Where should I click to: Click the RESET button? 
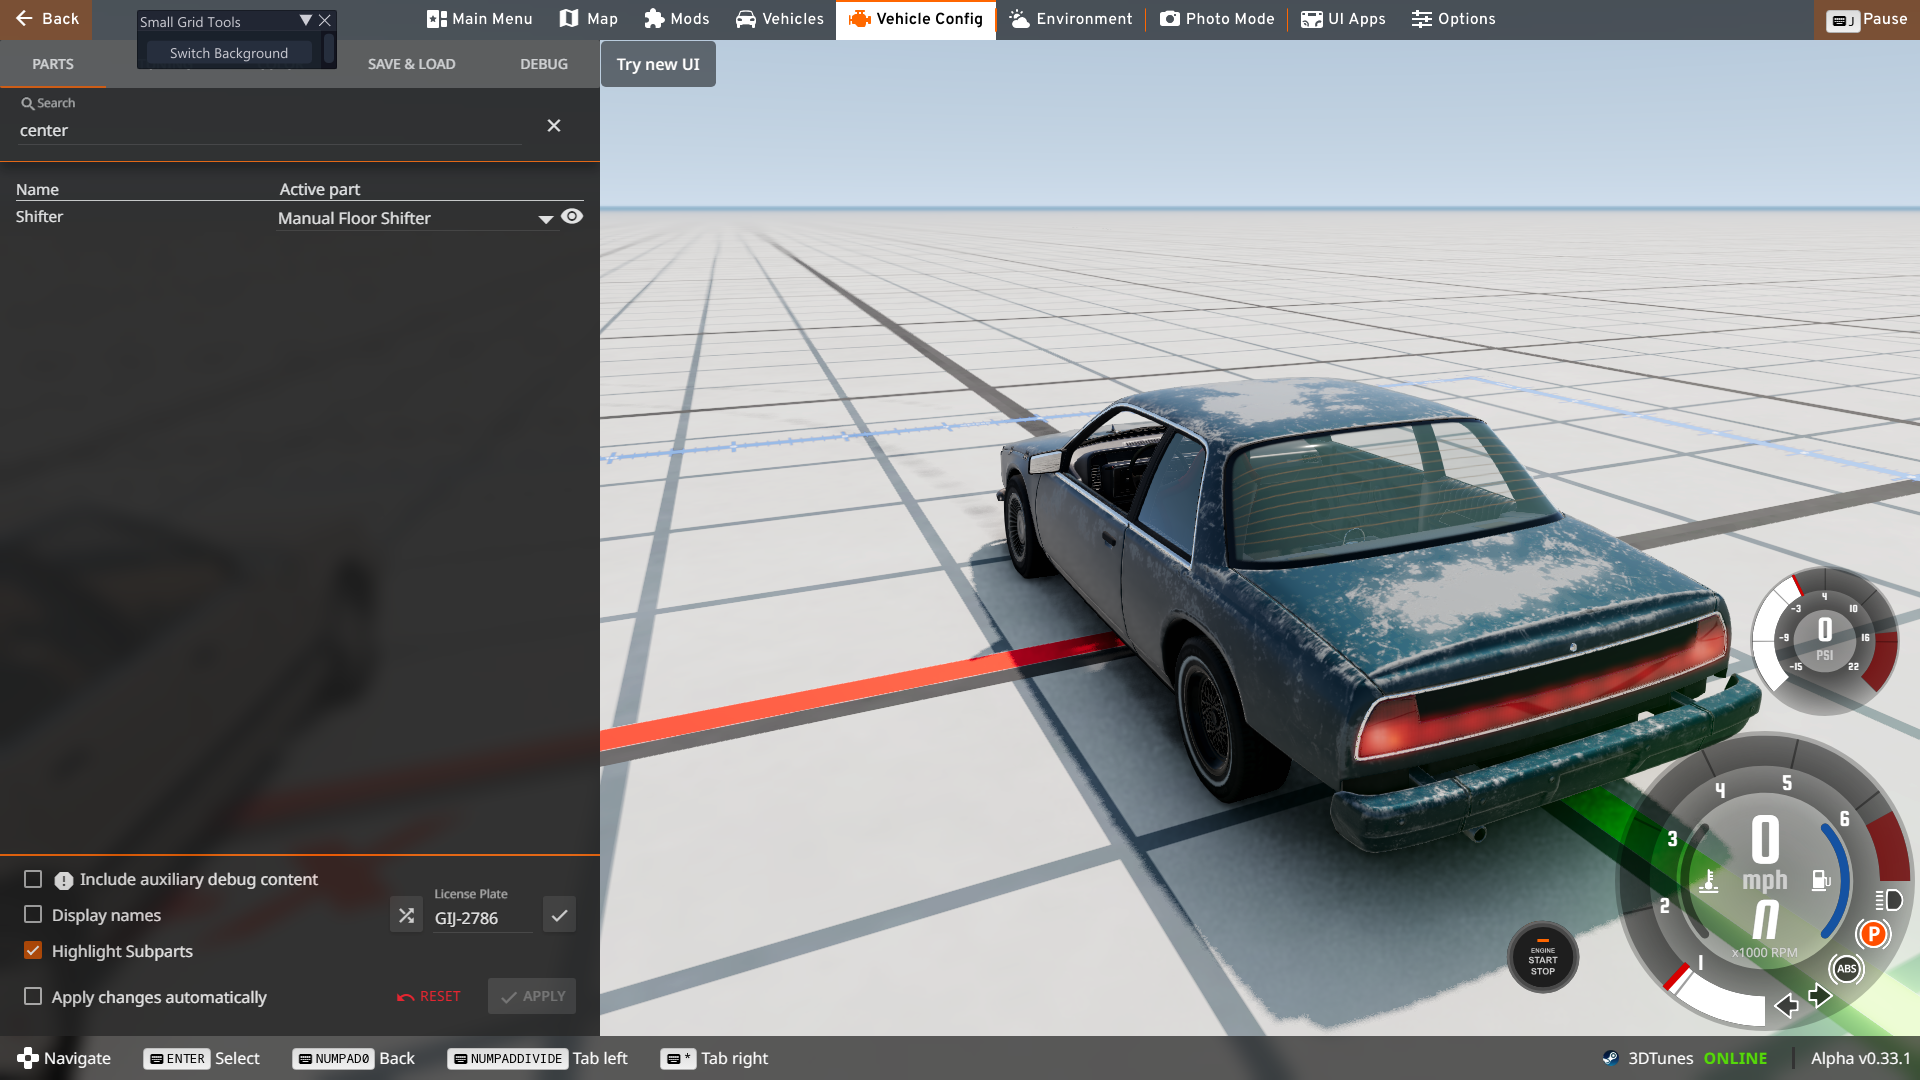tap(429, 997)
